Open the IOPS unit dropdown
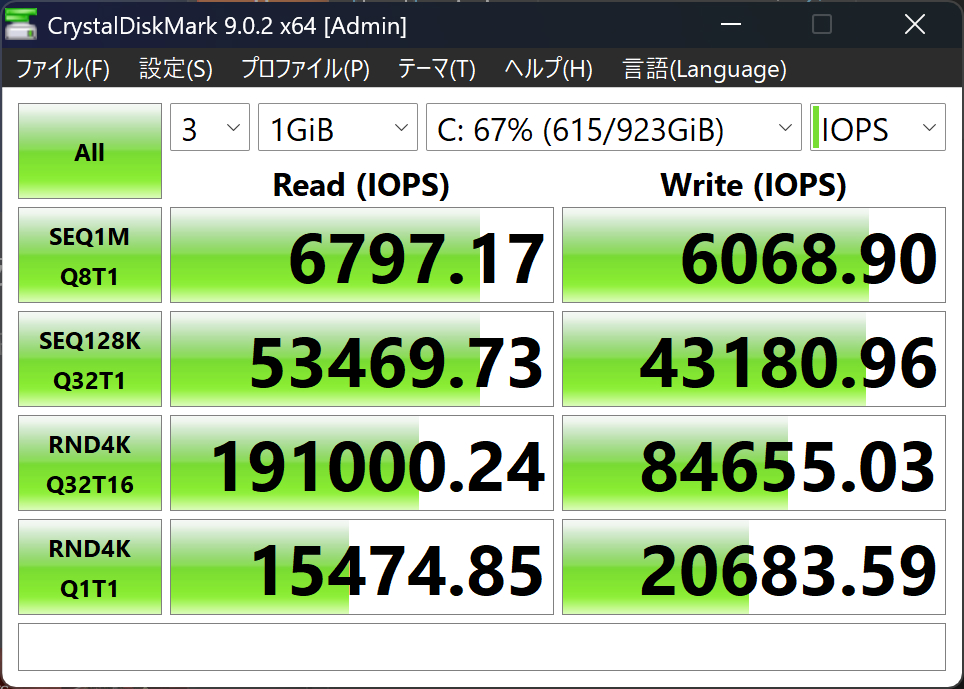Image resolution: width=964 pixels, height=689 pixels. pyautogui.click(x=878, y=127)
